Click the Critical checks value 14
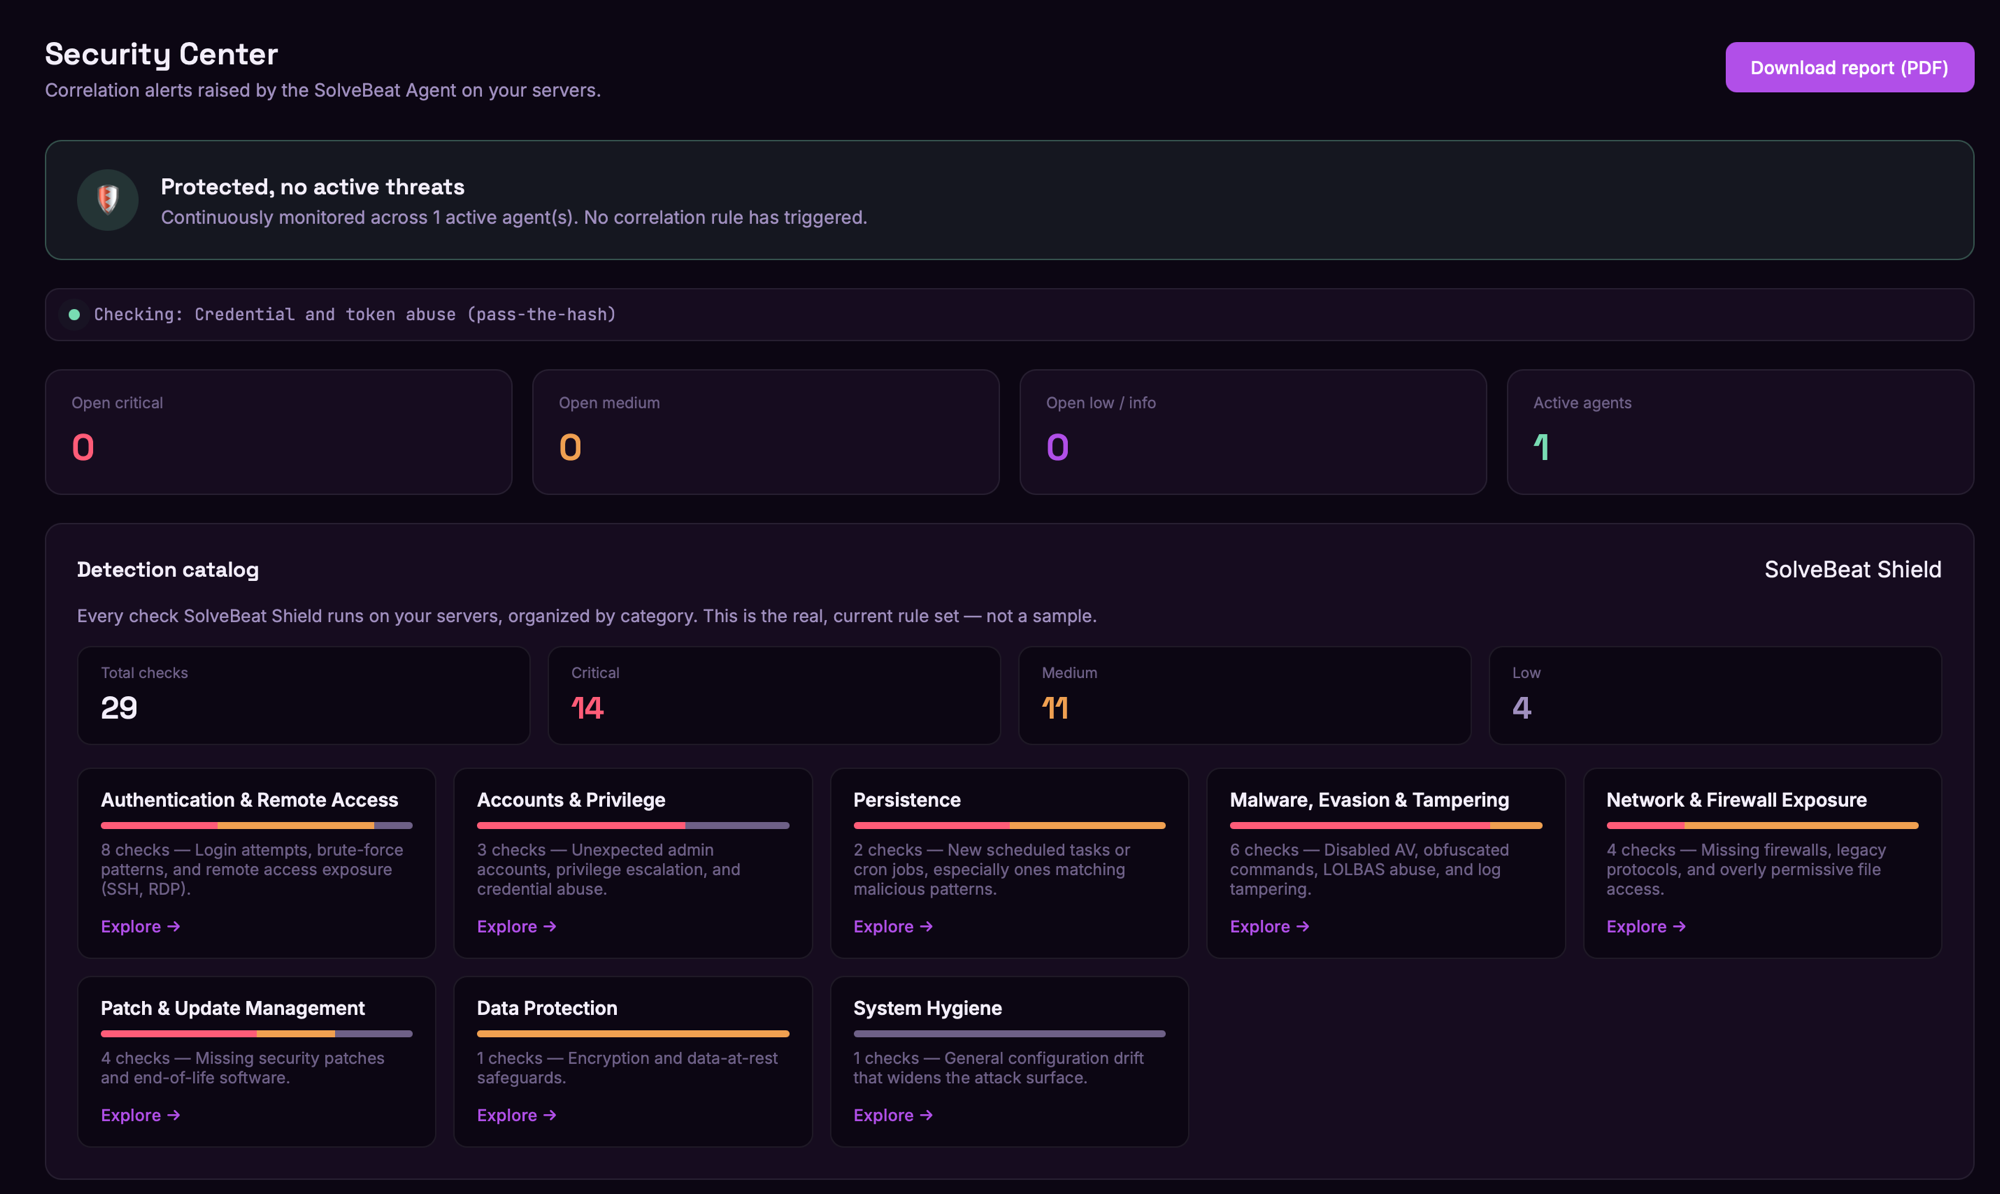The height and width of the screenshot is (1194, 2000). coord(587,708)
